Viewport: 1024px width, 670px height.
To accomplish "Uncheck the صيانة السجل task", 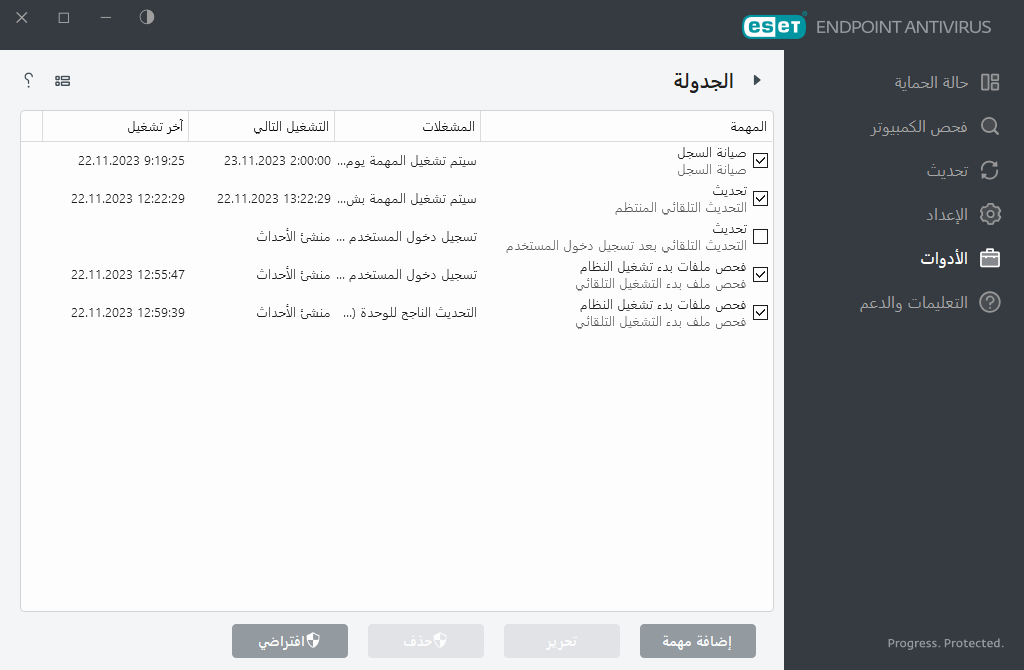I will 760,161.
